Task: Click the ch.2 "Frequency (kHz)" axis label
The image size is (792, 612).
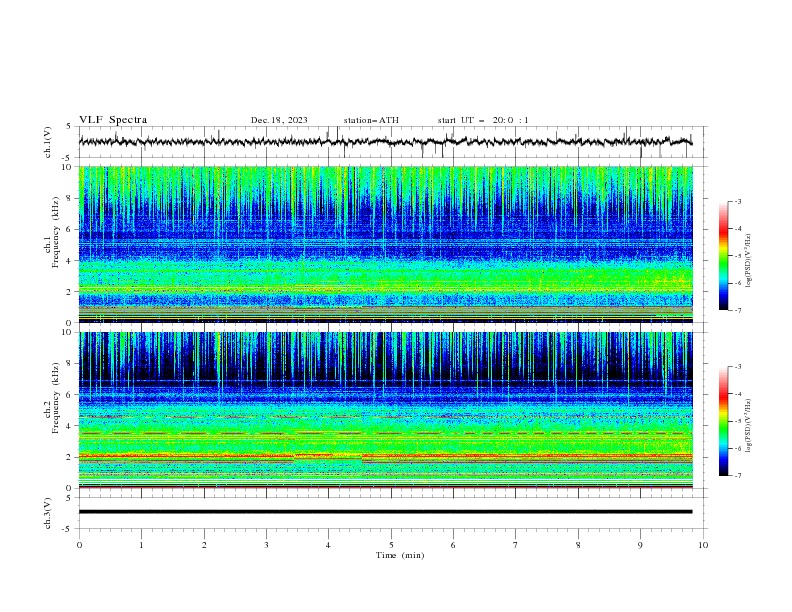Action: [56, 398]
